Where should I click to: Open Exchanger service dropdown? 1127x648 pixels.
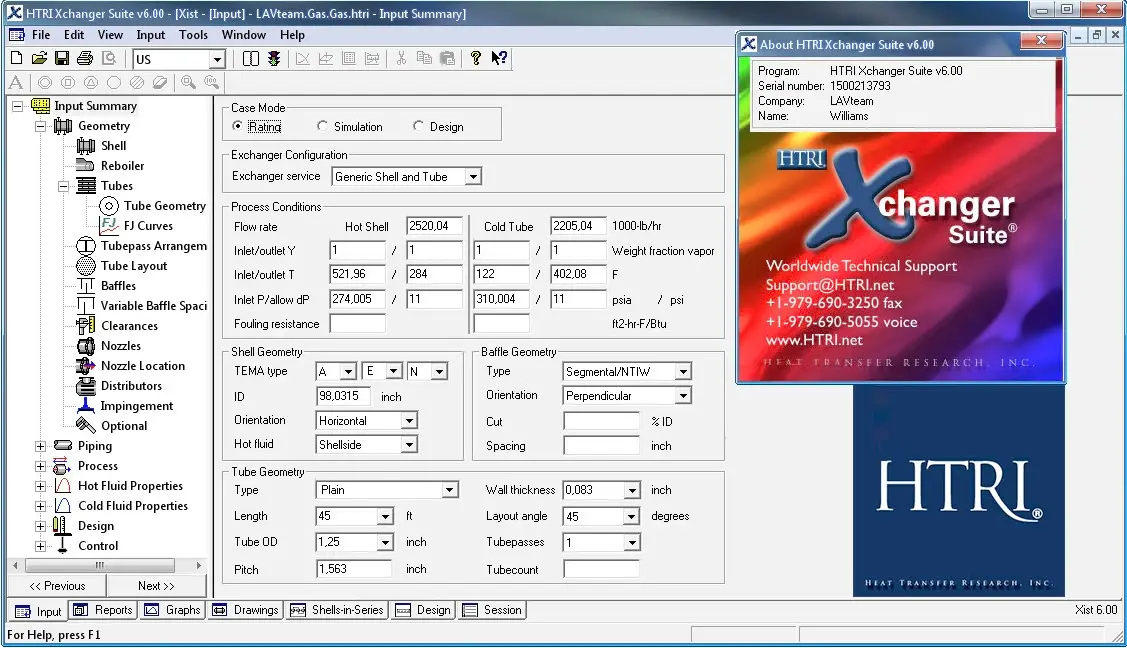point(473,177)
